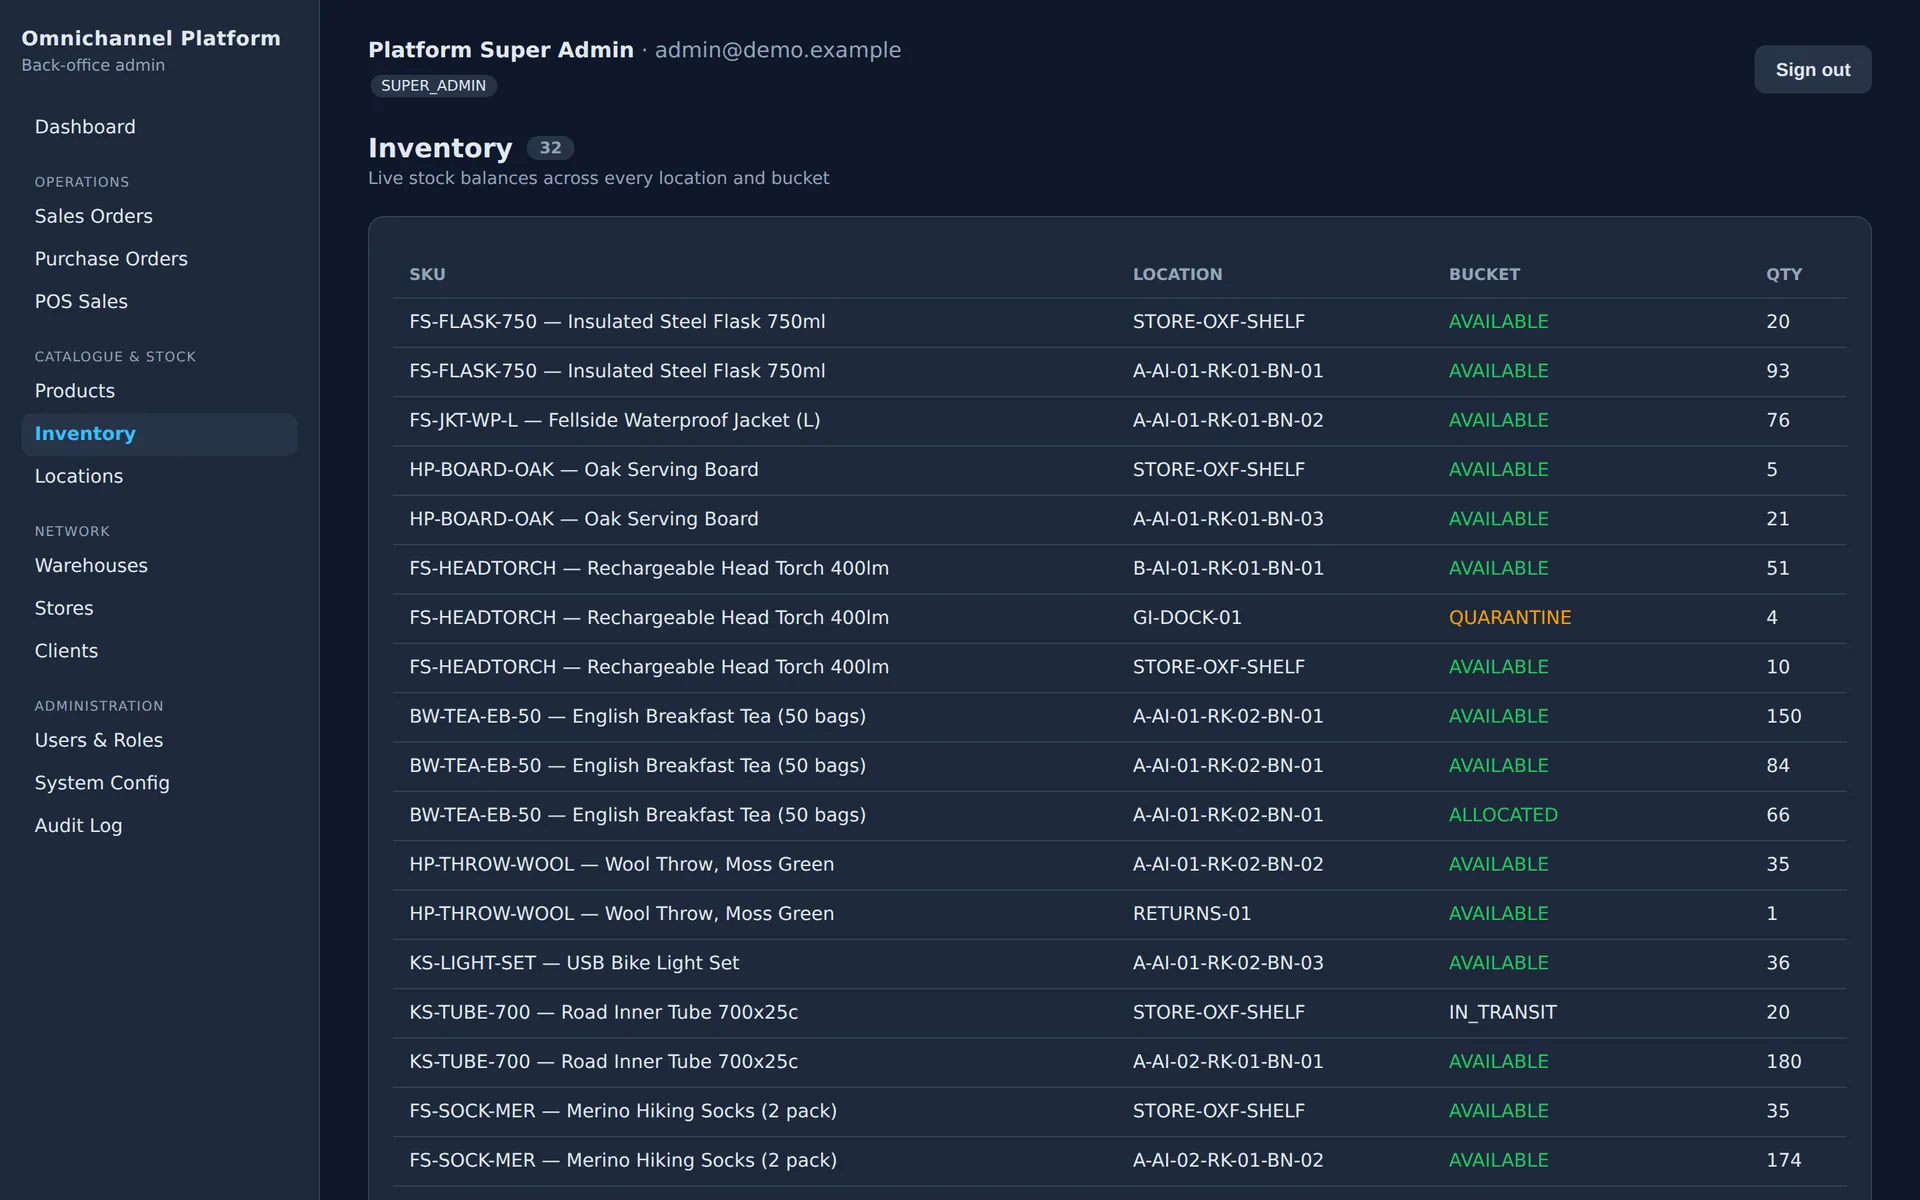
Task: Click location B-AI-01-RK-01-BN-01
Action: click(x=1228, y=568)
